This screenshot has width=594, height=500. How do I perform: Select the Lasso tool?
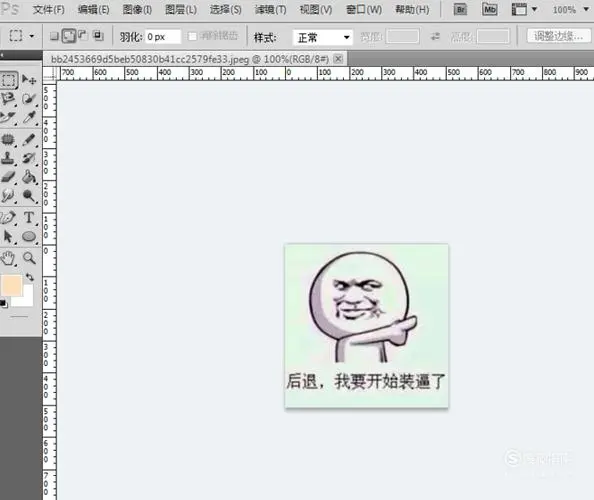8,99
